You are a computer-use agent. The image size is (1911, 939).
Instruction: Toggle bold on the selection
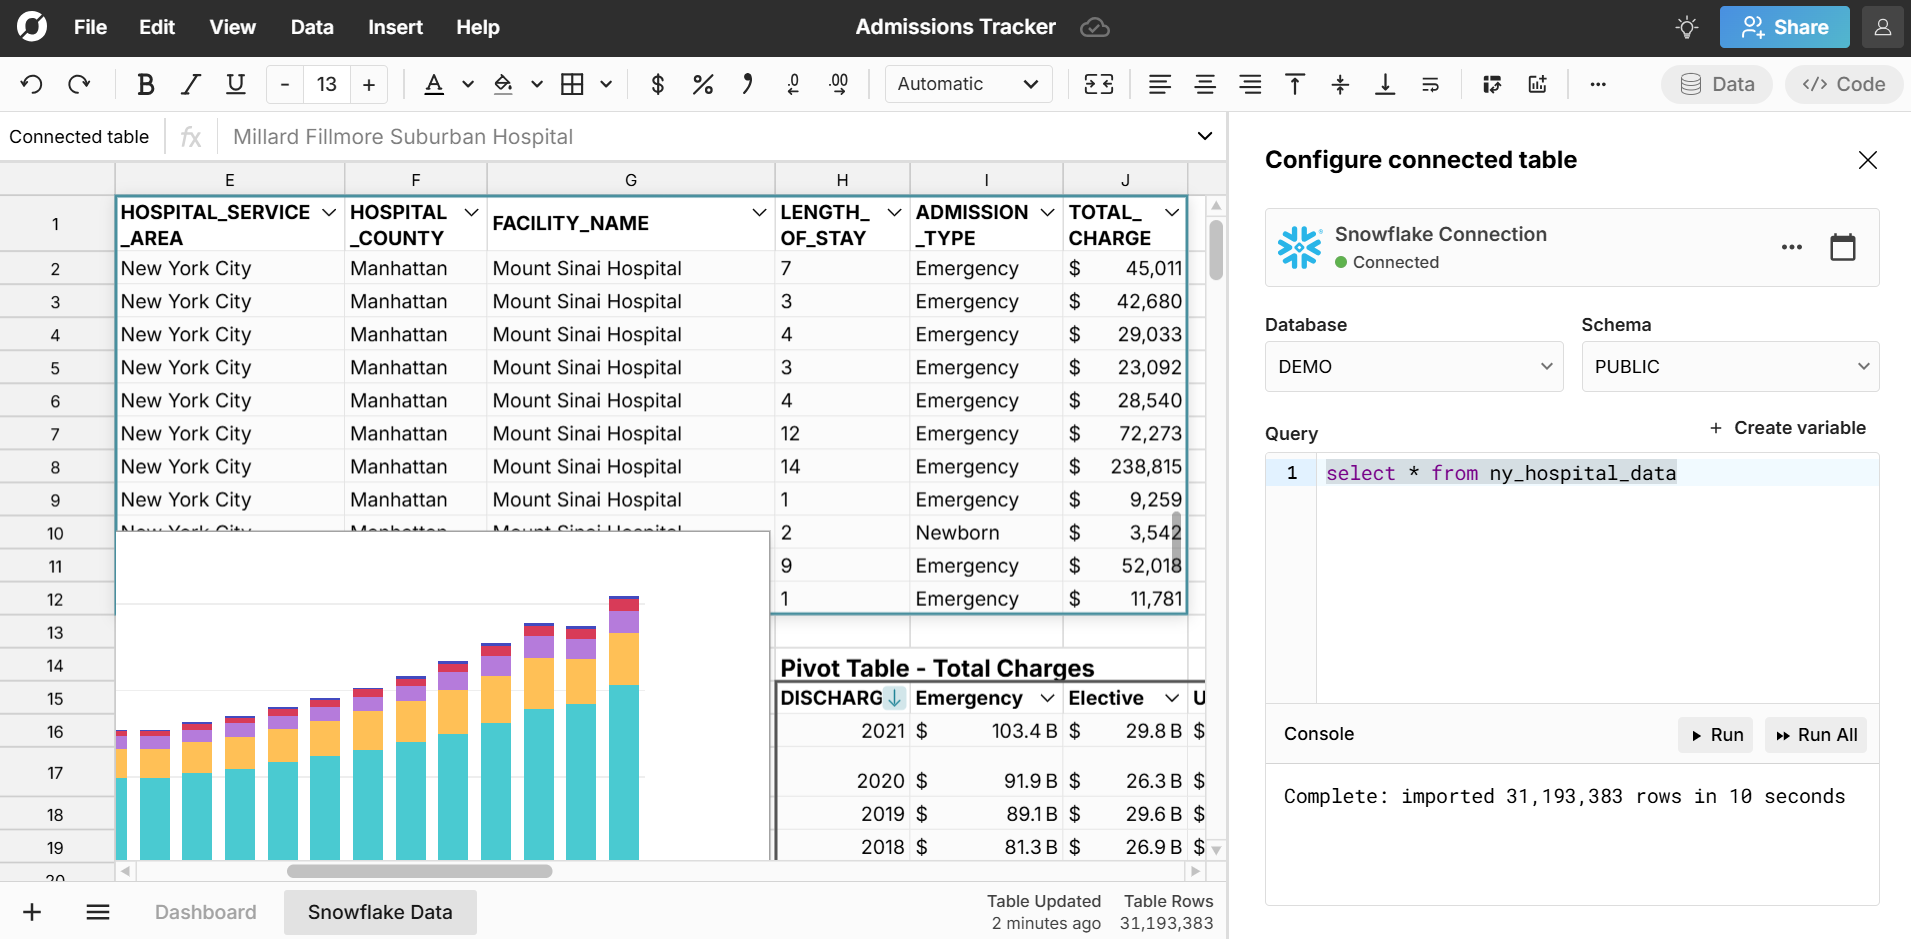coord(146,84)
